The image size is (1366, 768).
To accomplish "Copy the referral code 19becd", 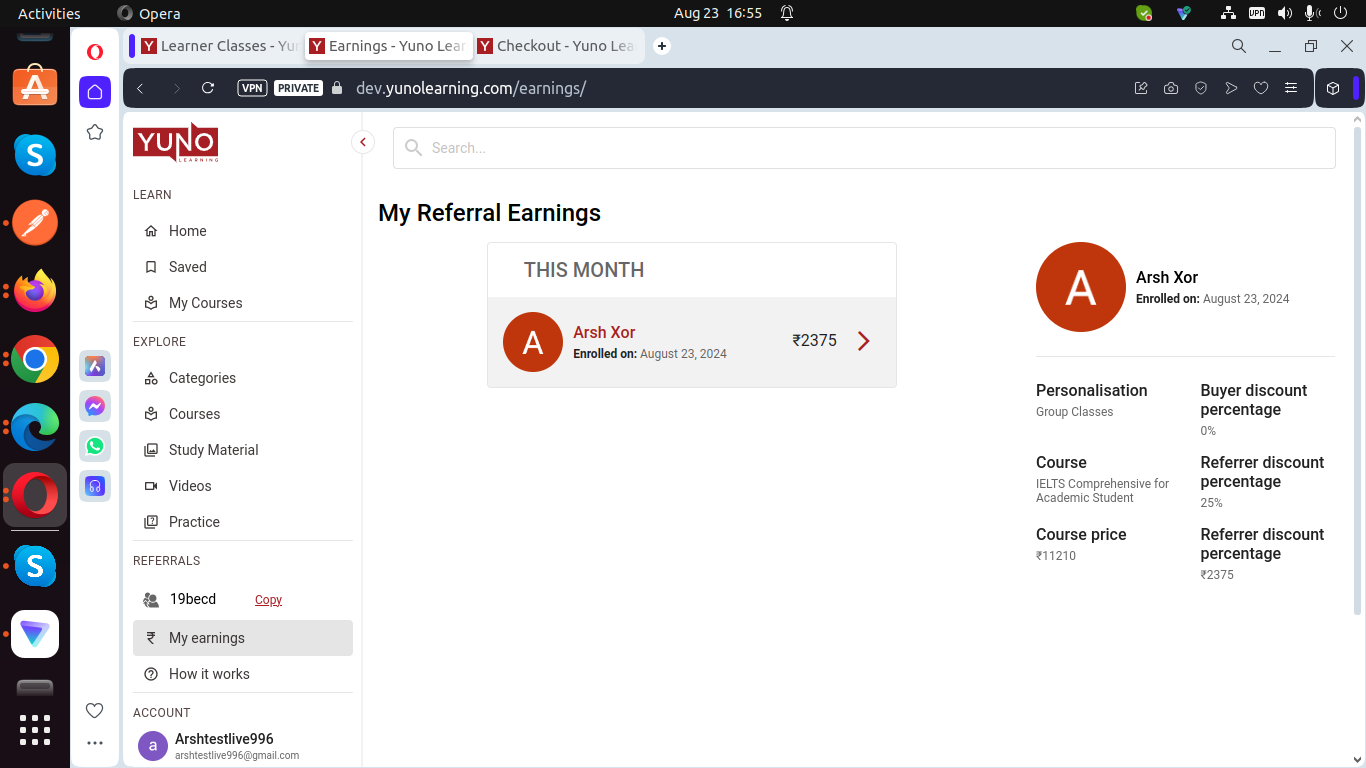I will pos(268,600).
